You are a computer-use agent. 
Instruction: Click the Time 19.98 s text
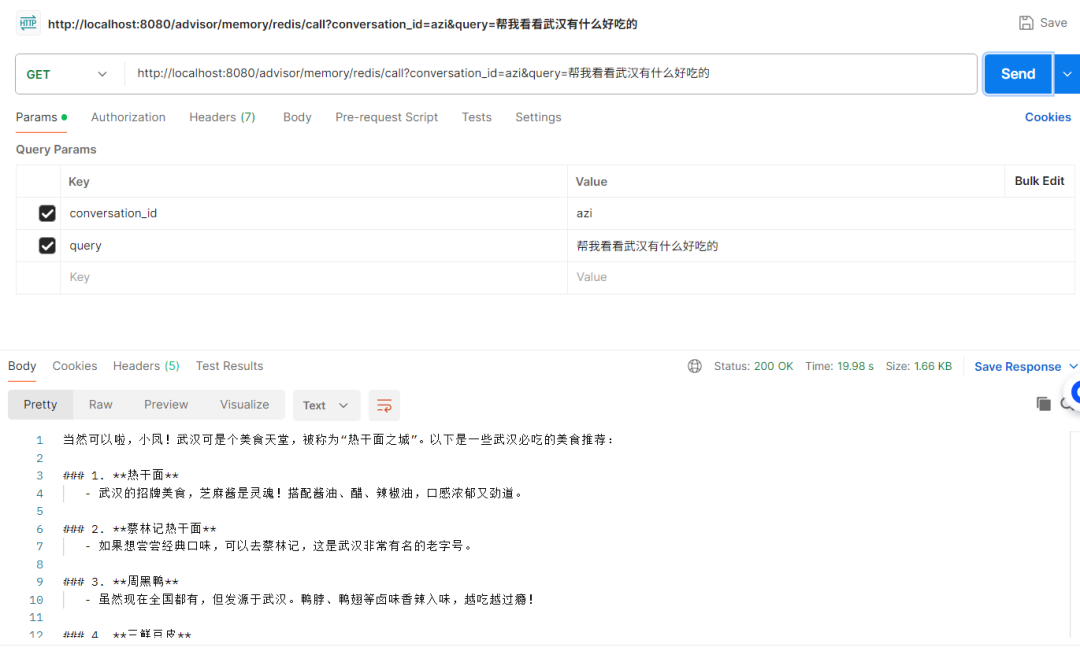coord(840,366)
